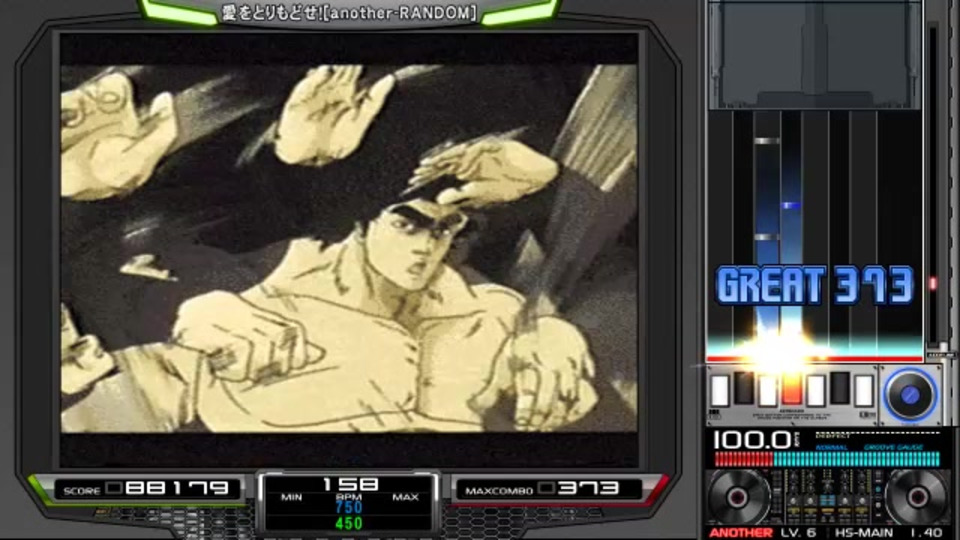Click the song title 愛をとりもどせ![another-RANDOM]
The height and width of the screenshot is (540, 960).
point(350,12)
